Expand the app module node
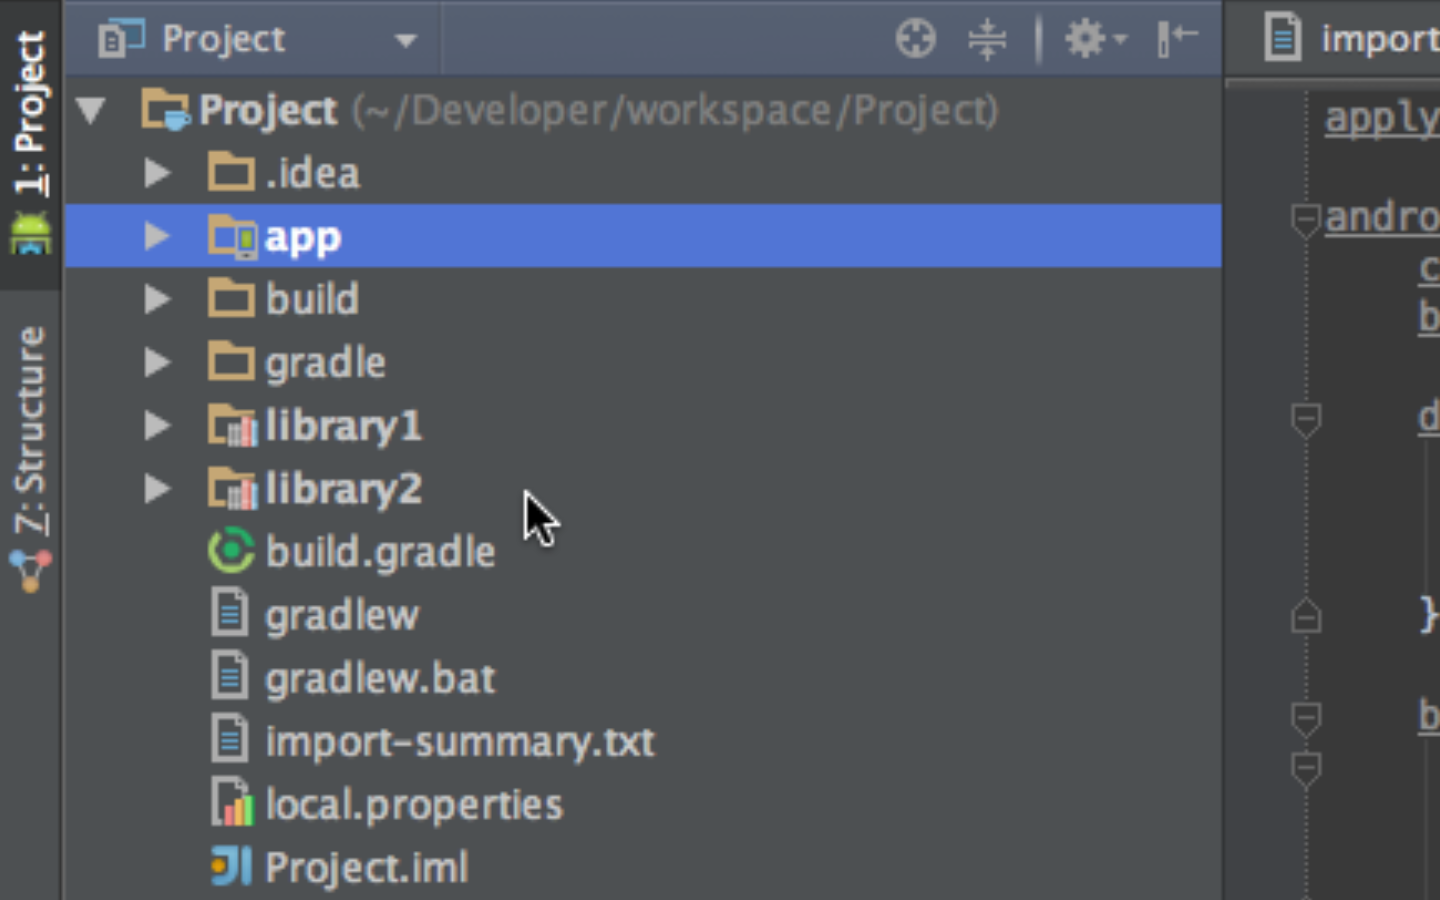The height and width of the screenshot is (900, 1440). [x=157, y=237]
